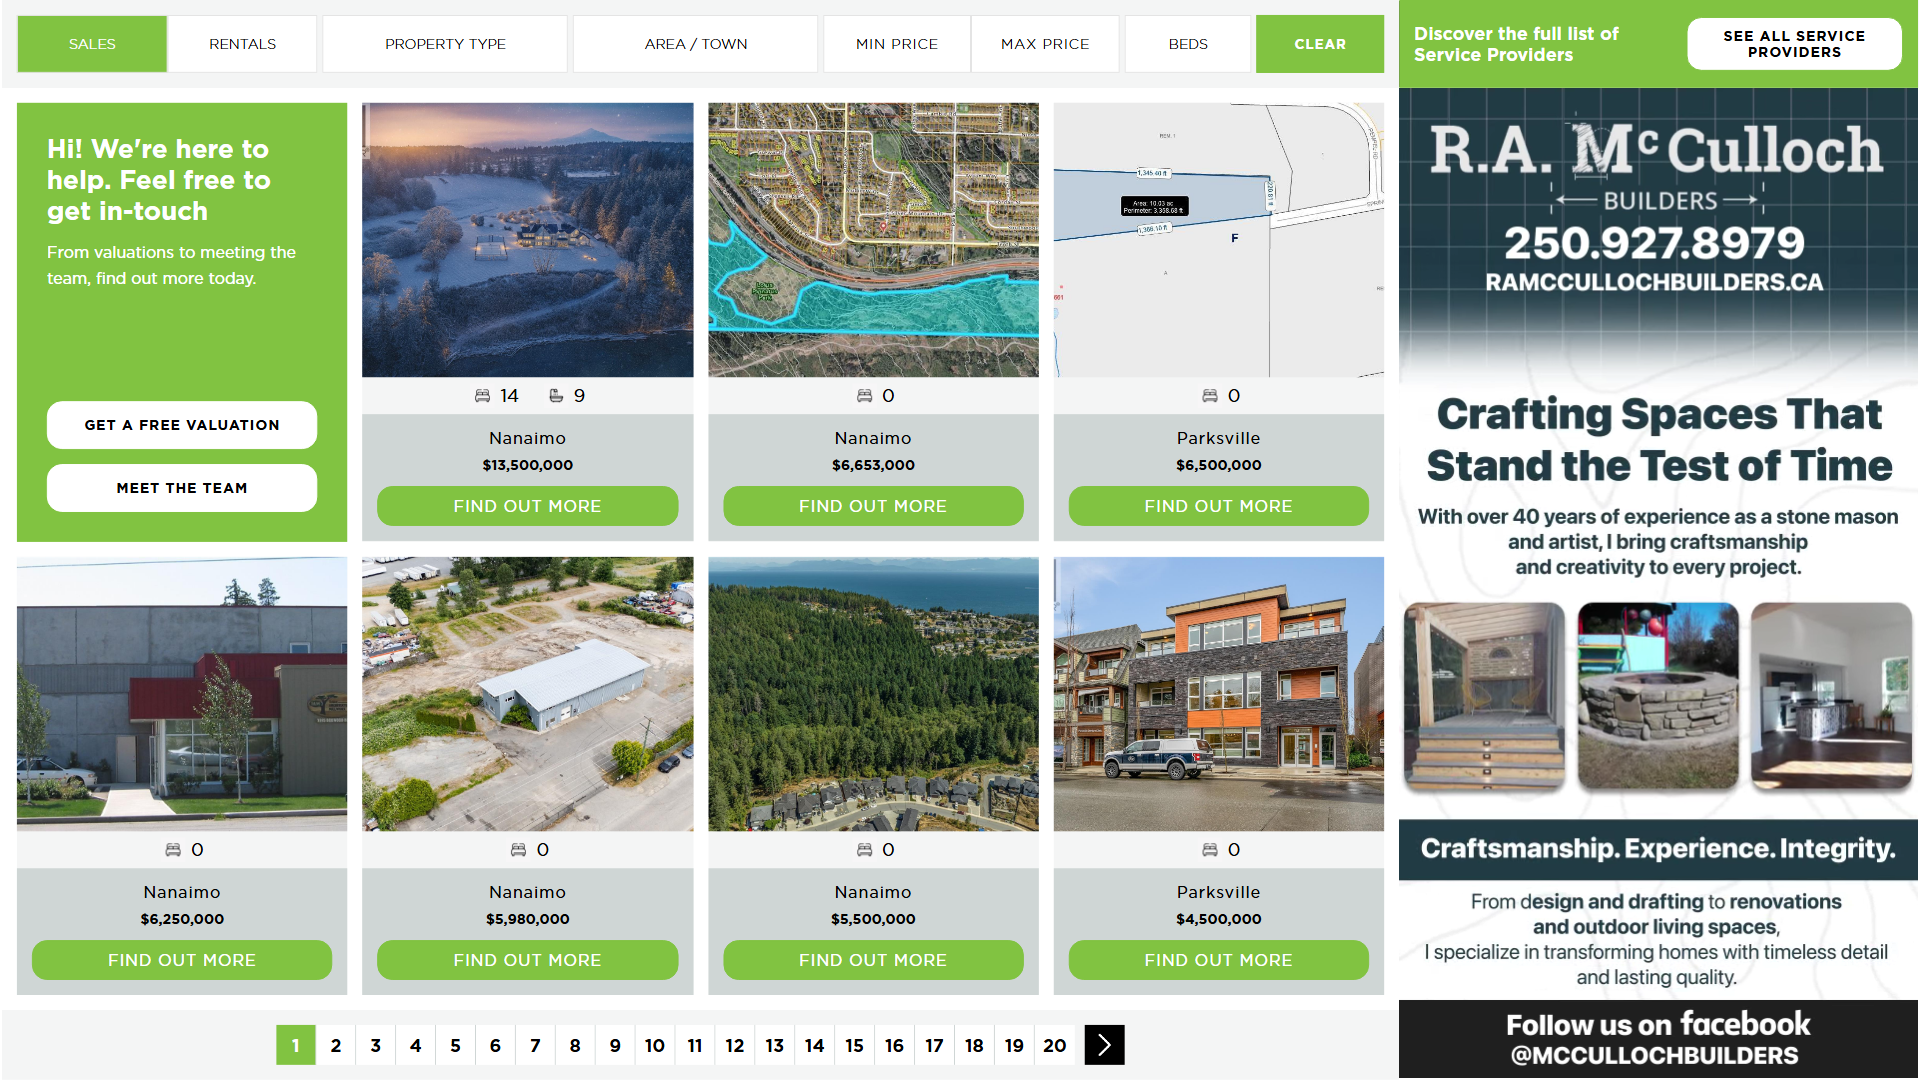Go to page 7 of results
Screen dimensions: 1920x1080
pyautogui.click(x=535, y=1045)
